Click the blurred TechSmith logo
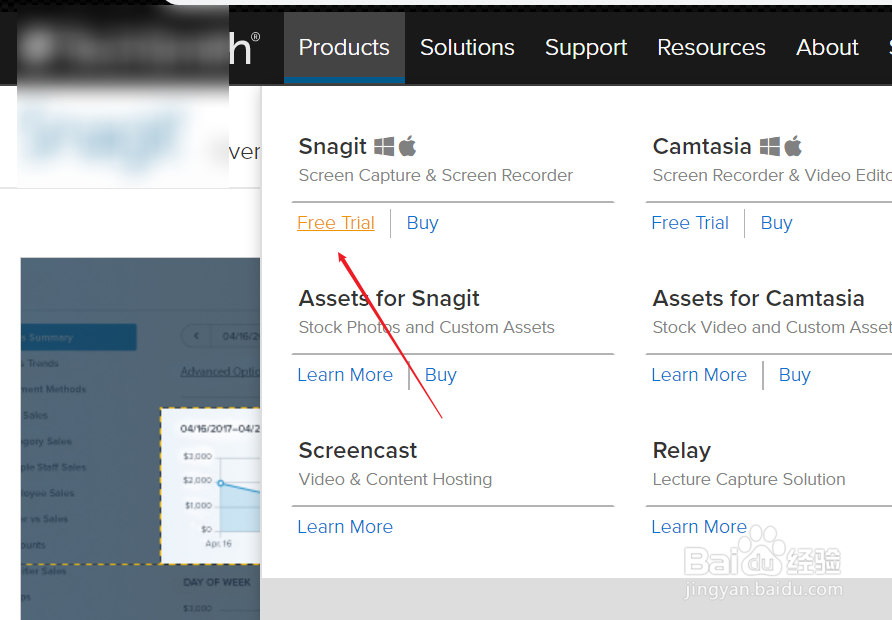The height and width of the screenshot is (620, 892). 139,48
